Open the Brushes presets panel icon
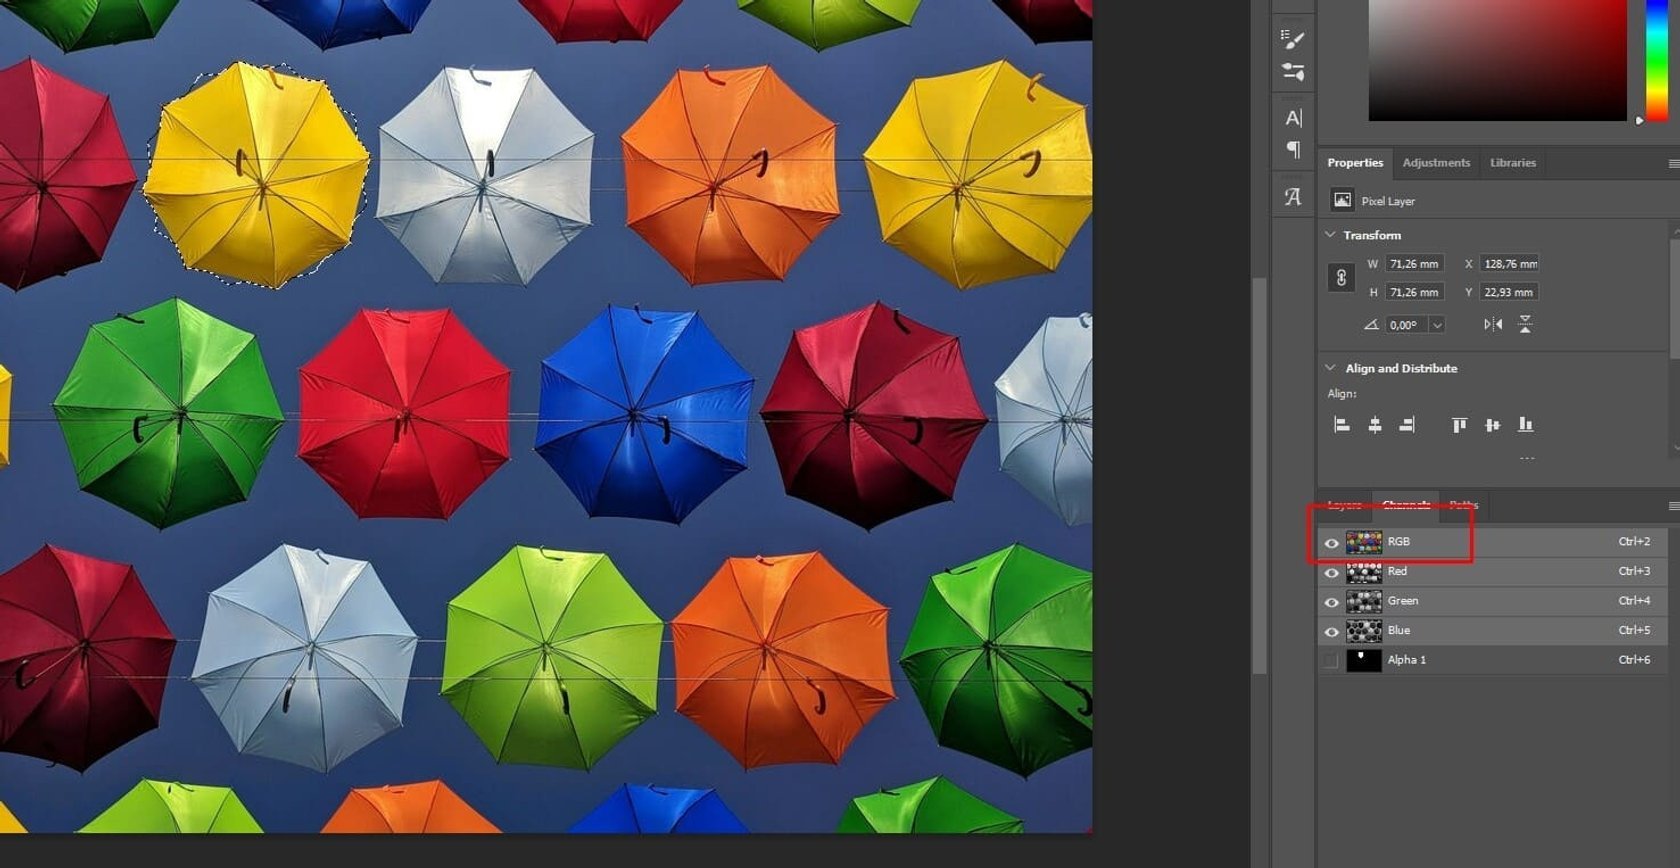1680x868 pixels. coord(1293,72)
